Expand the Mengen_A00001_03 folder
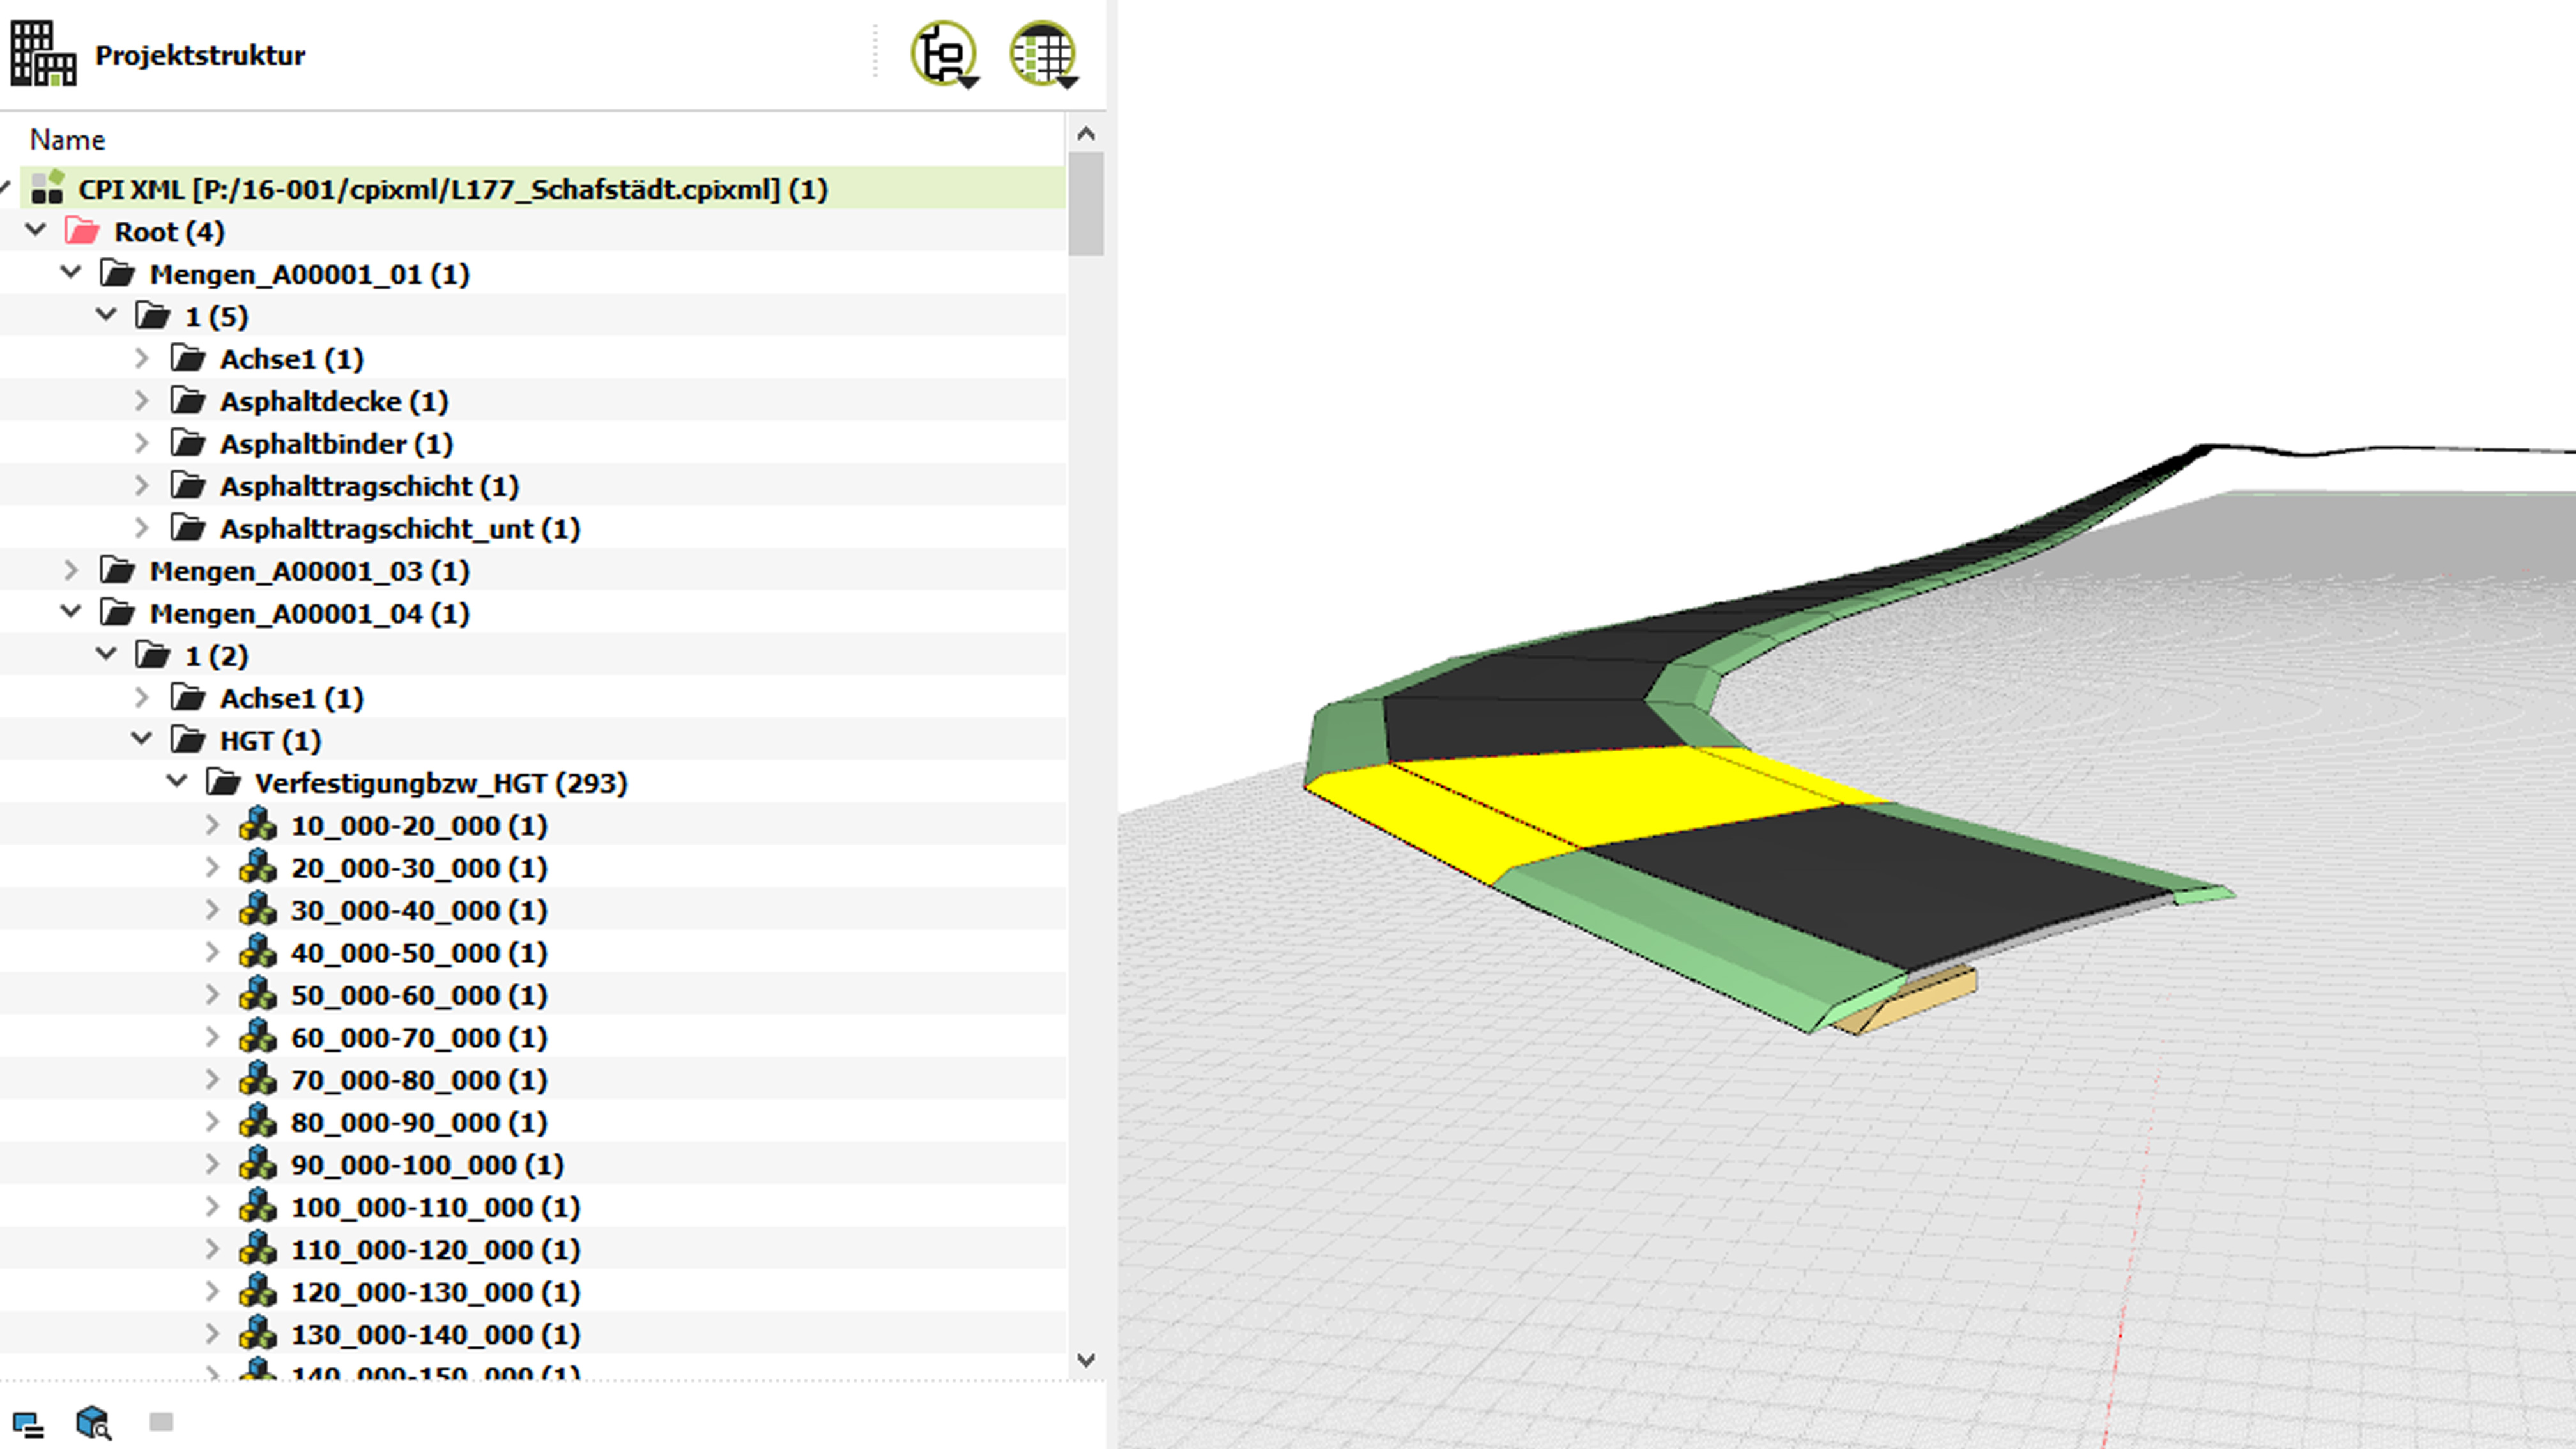Viewport: 2576px width, 1449px height. [71, 570]
